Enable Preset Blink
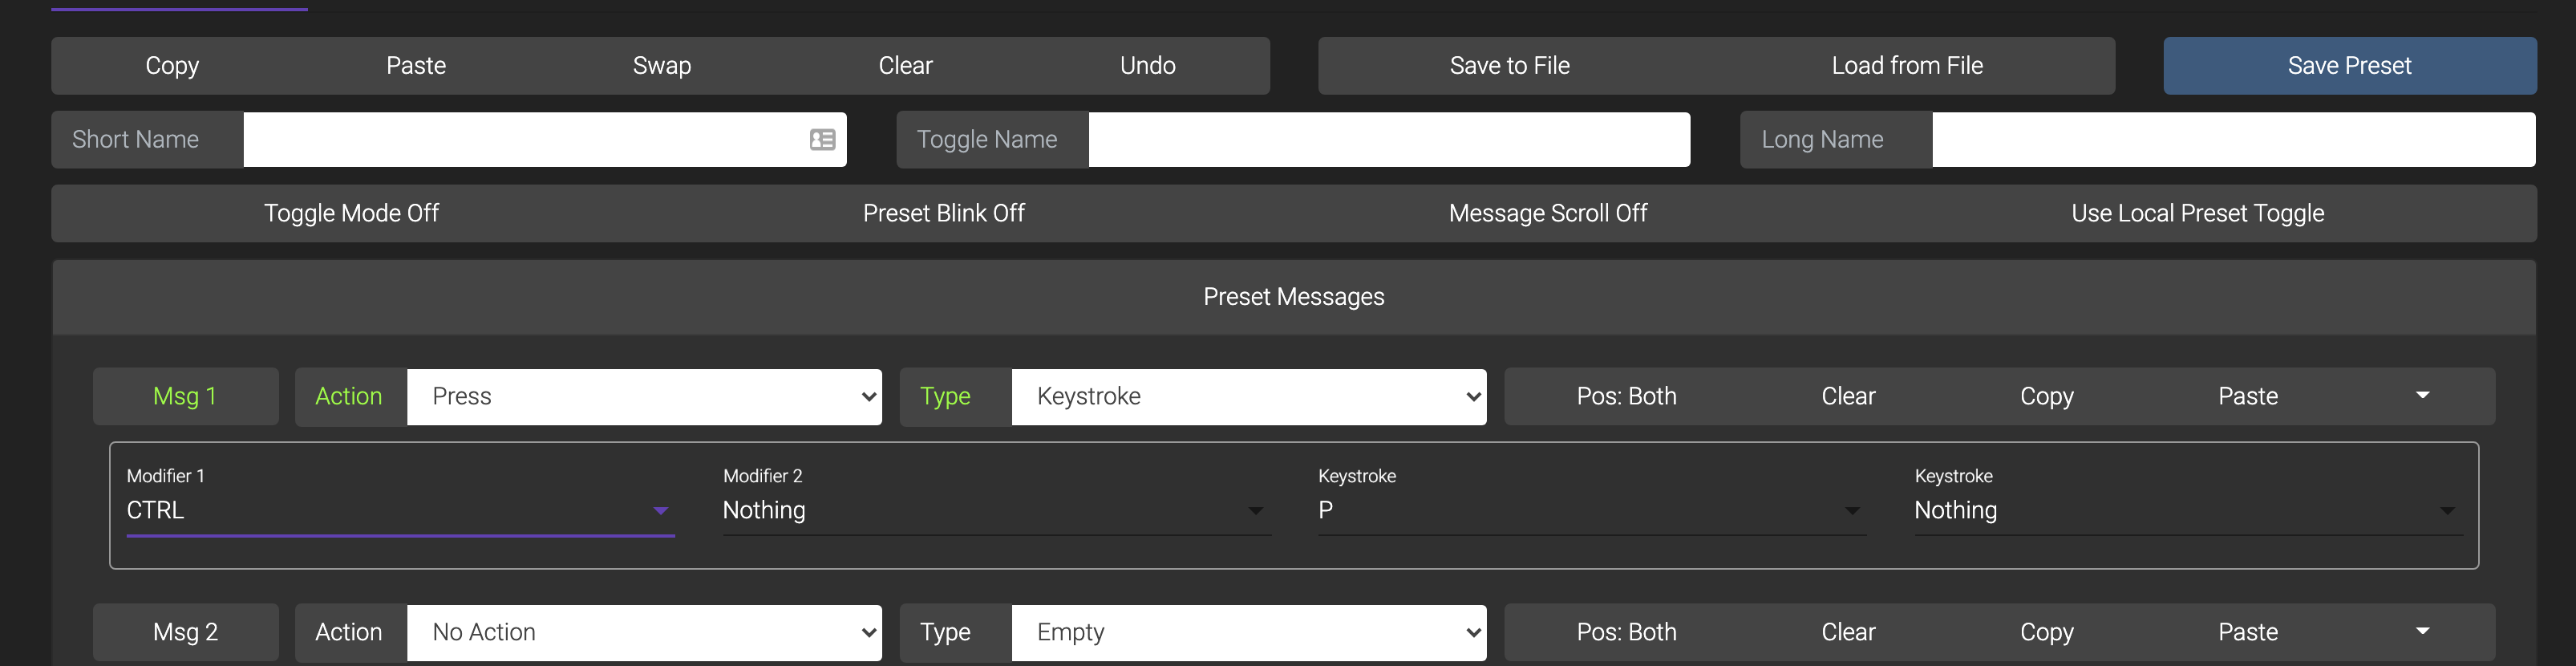The height and width of the screenshot is (666, 2576). [943, 213]
